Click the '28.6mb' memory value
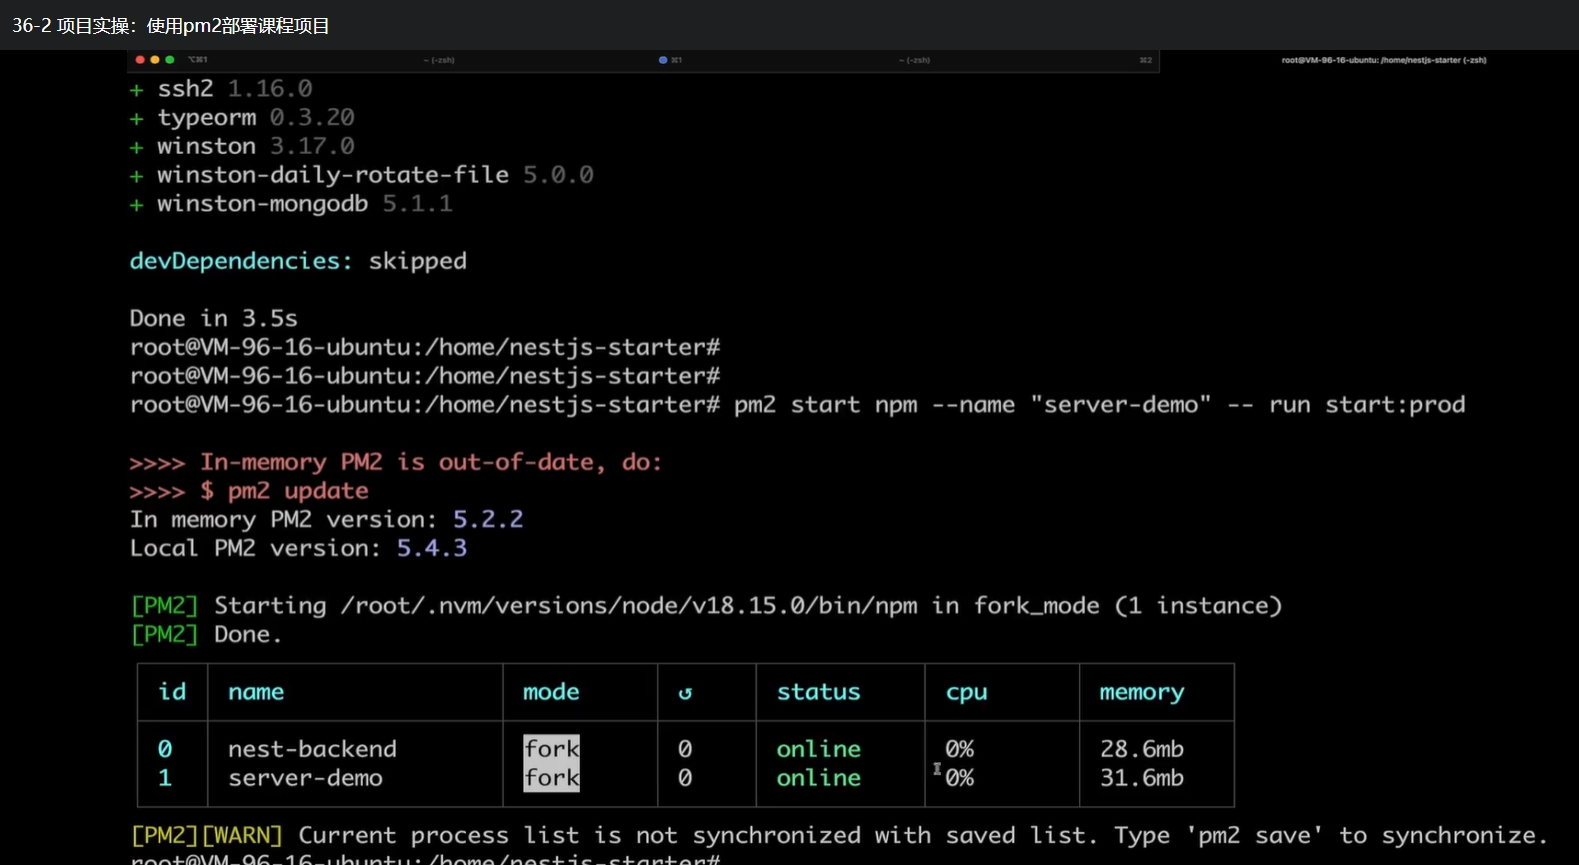The height and width of the screenshot is (865, 1579). 1142,749
